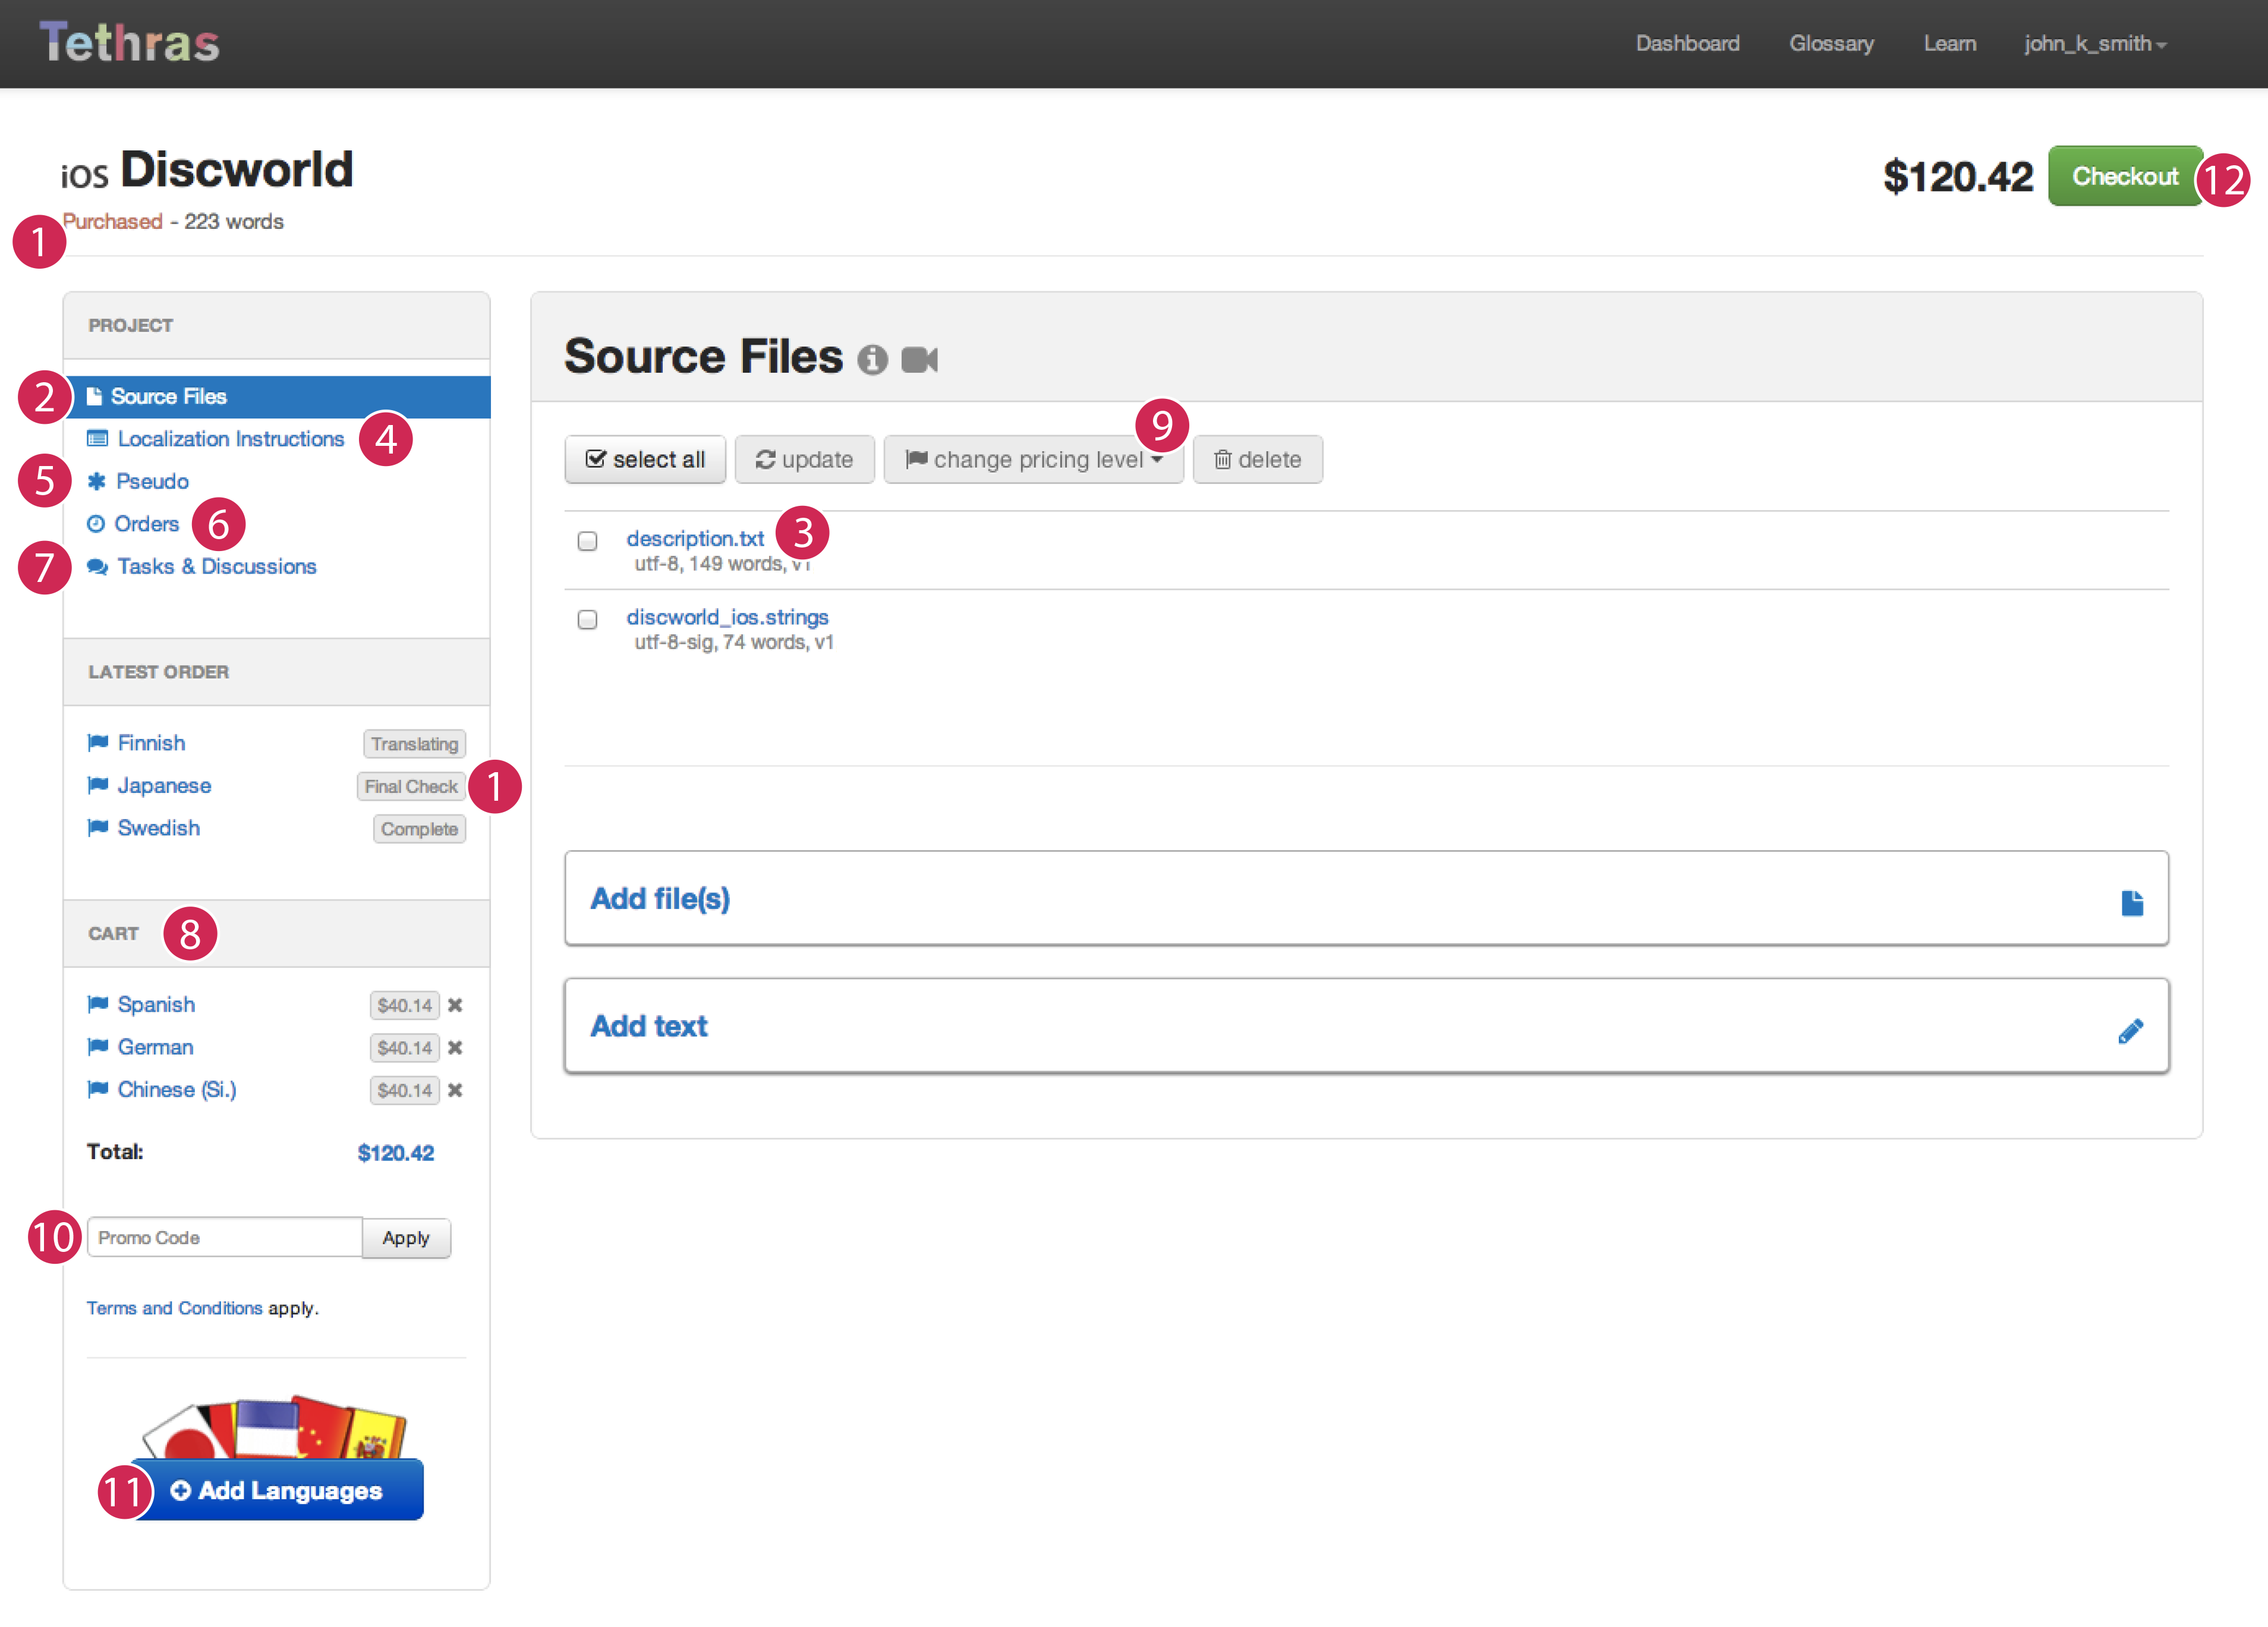Click the info icon beside Source Files heading
Viewport: 2268px width, 1627px height.
pos(872,360)
